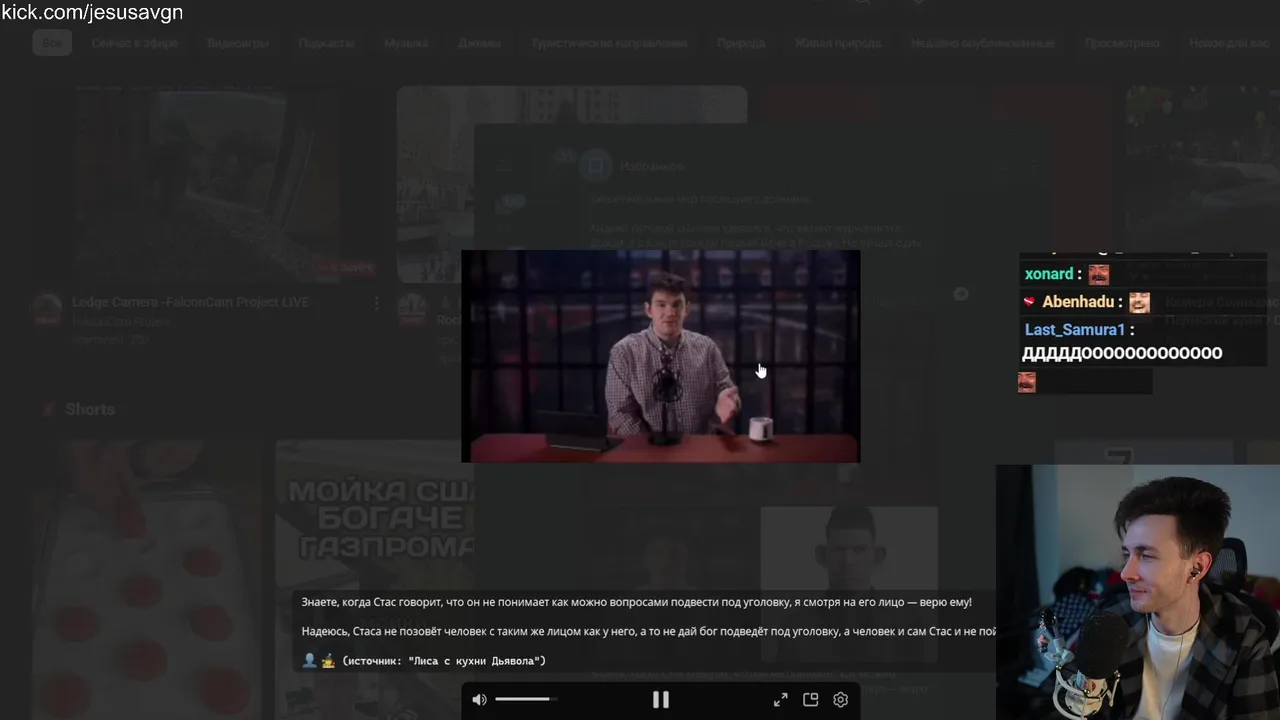Select the "Природа" filter chip
Viewport: 1280px width, 720px height.
click(741, 43)
